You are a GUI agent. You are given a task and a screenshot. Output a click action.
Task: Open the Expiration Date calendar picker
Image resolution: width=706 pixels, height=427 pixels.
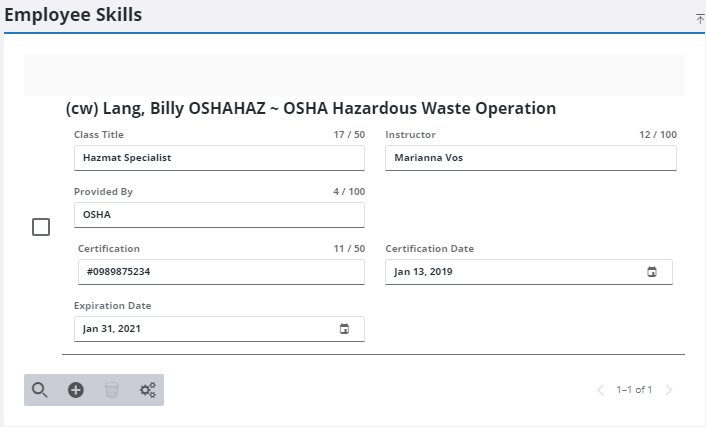point(344,329)
